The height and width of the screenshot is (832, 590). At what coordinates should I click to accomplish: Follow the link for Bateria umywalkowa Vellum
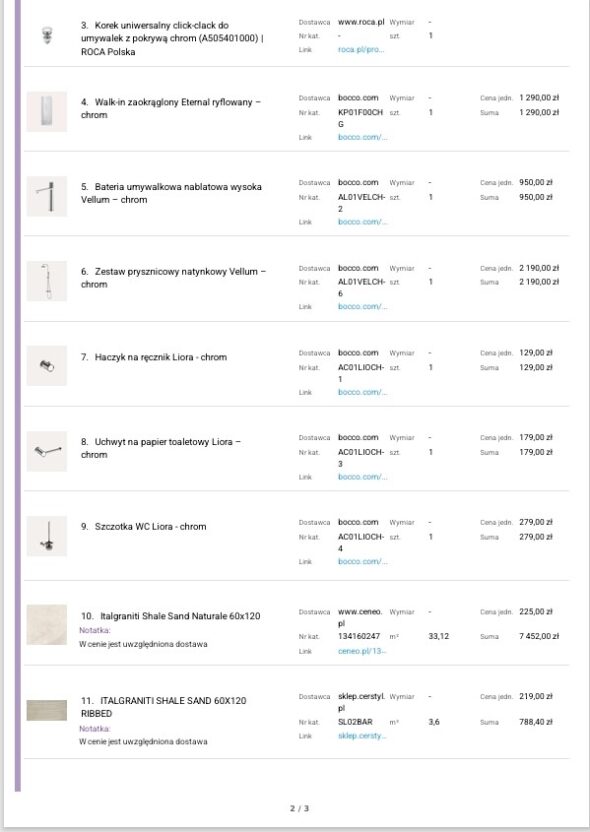pos(362,222)
